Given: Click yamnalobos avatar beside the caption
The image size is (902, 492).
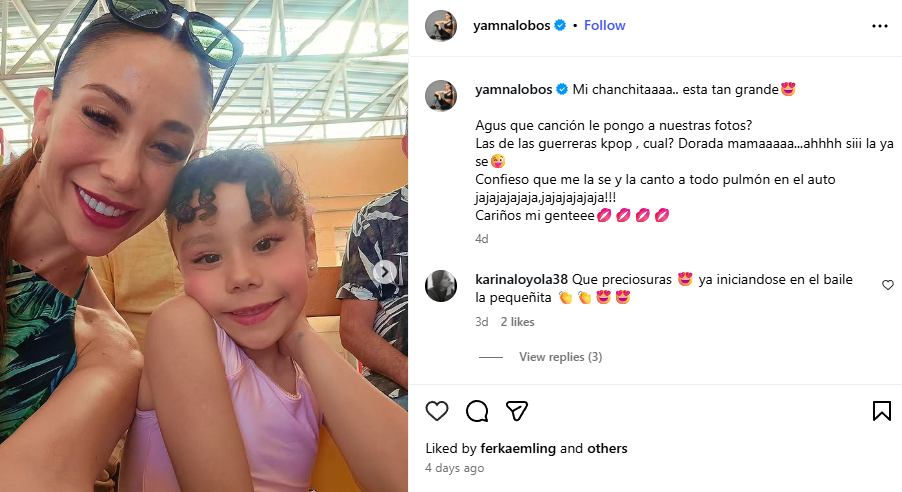Looking at the screenshot, I should click(x=441, y=95).
